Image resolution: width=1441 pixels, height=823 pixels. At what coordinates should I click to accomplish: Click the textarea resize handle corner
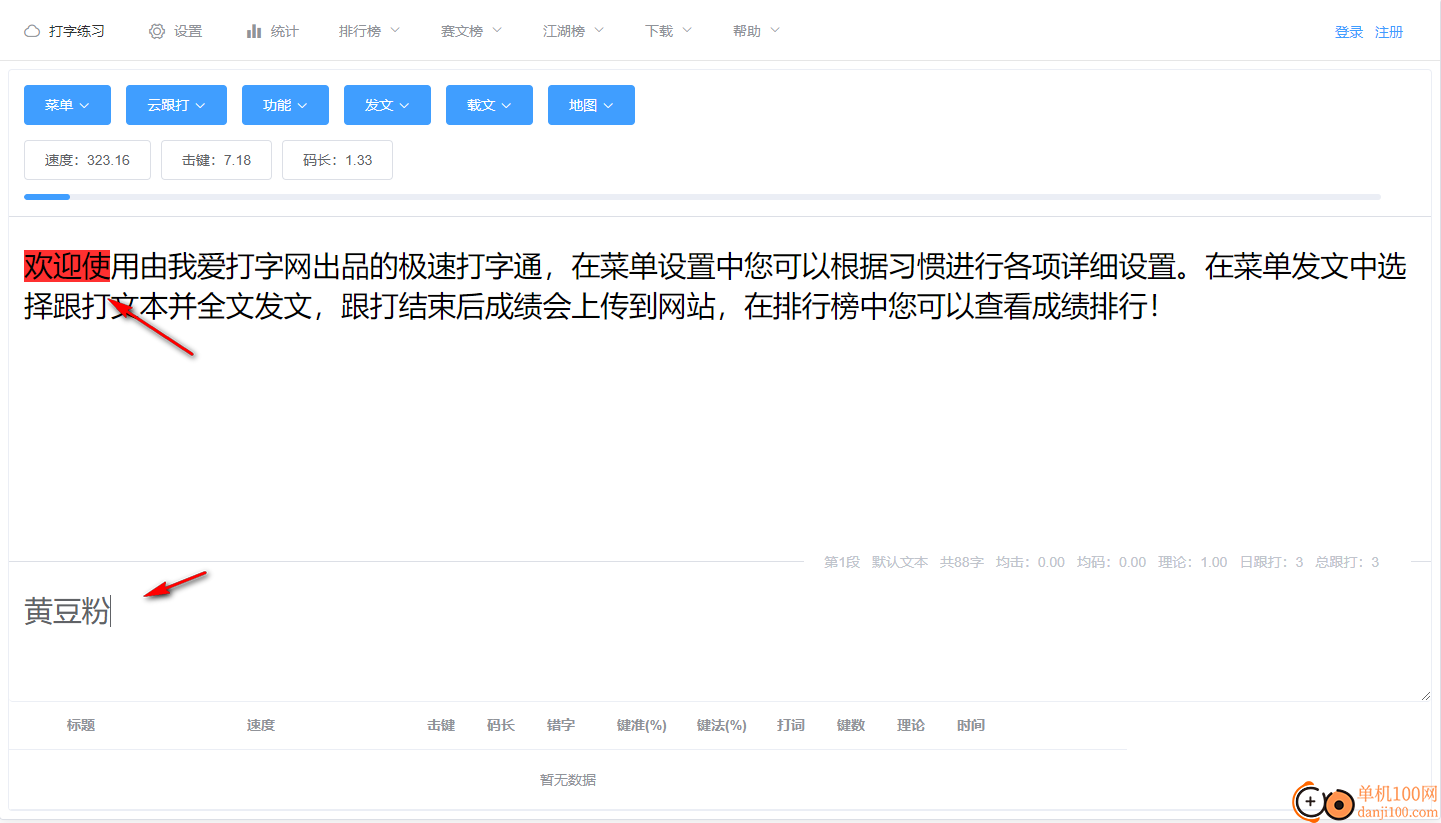point(1425,694)
